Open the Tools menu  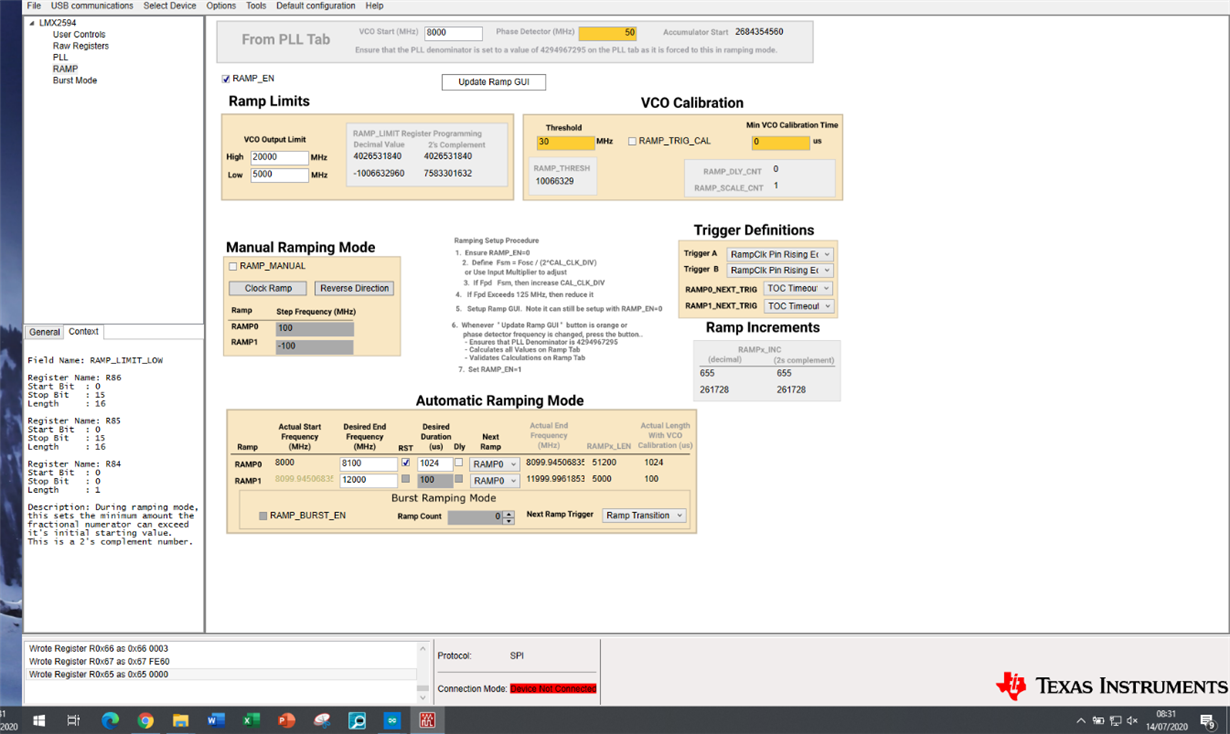(256, 6)
